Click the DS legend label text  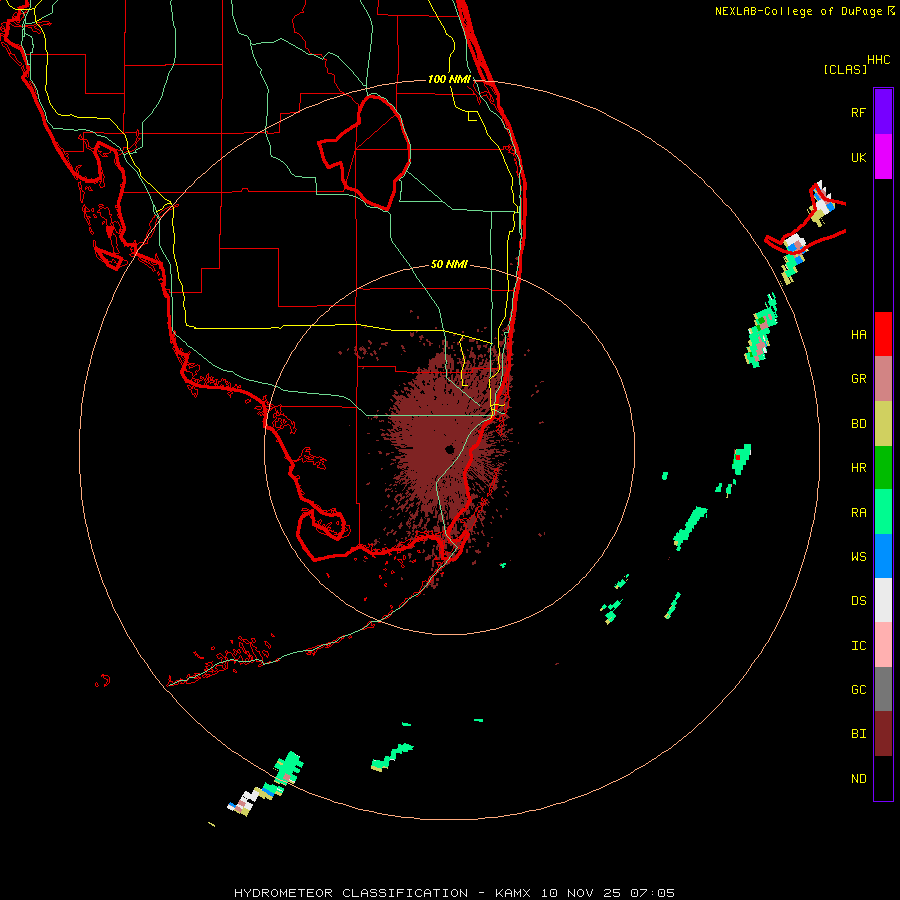858,600
